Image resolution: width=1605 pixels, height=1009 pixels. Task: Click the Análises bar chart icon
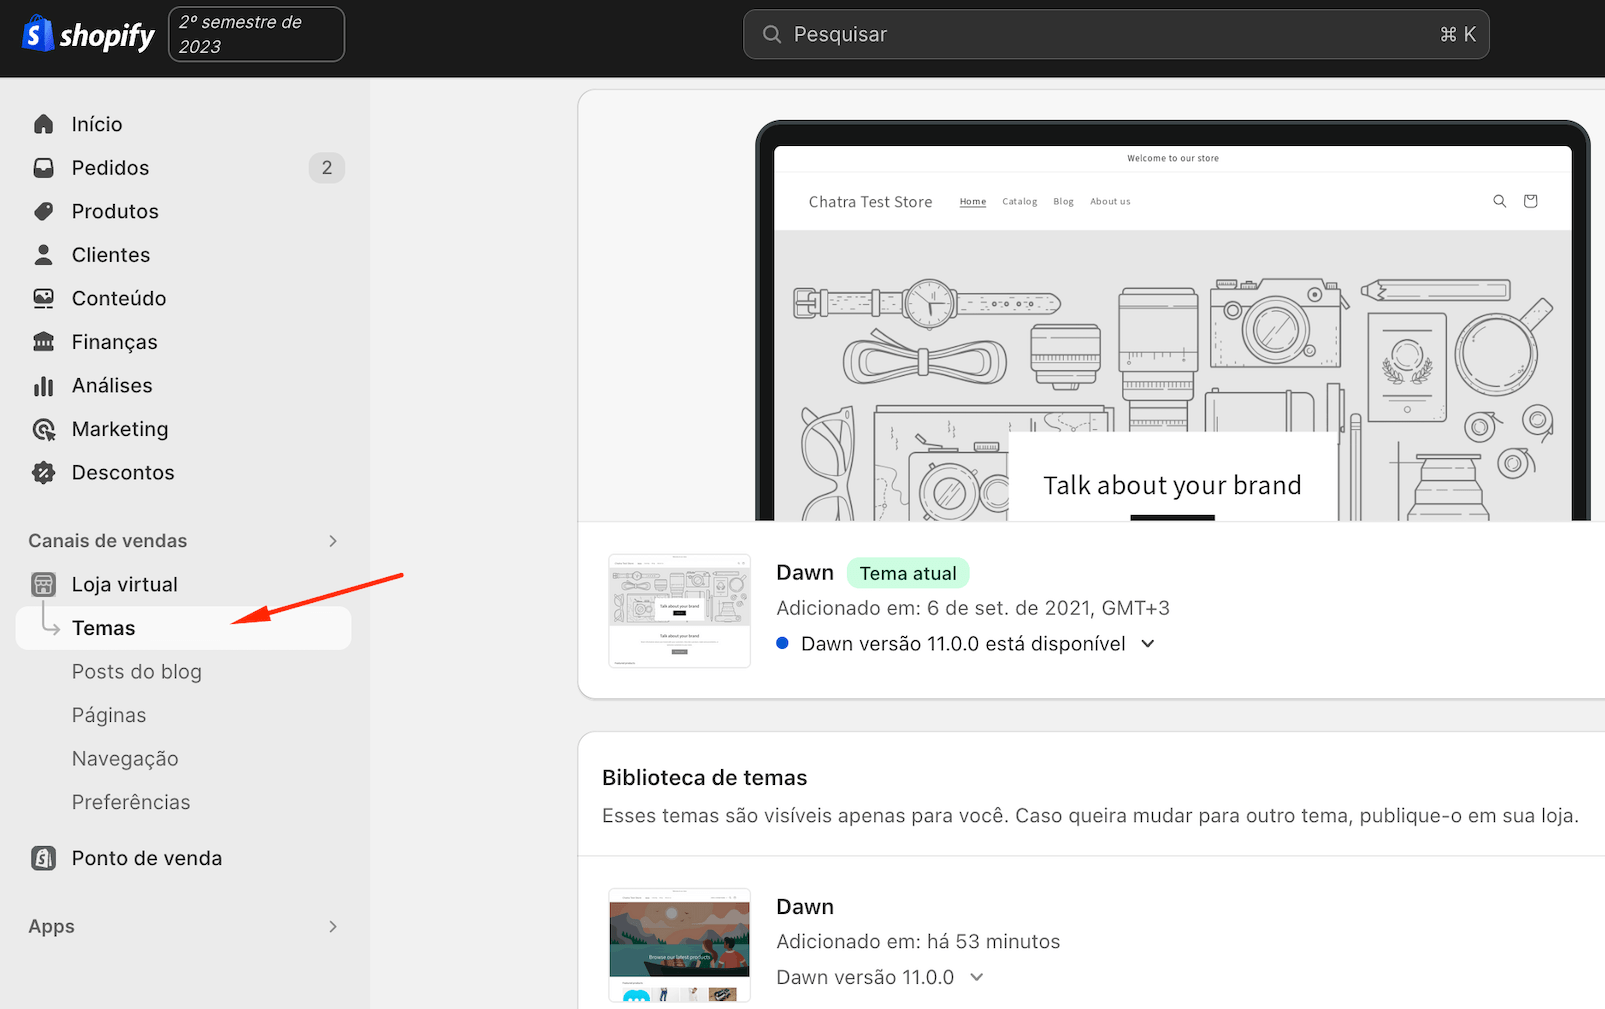43,386
